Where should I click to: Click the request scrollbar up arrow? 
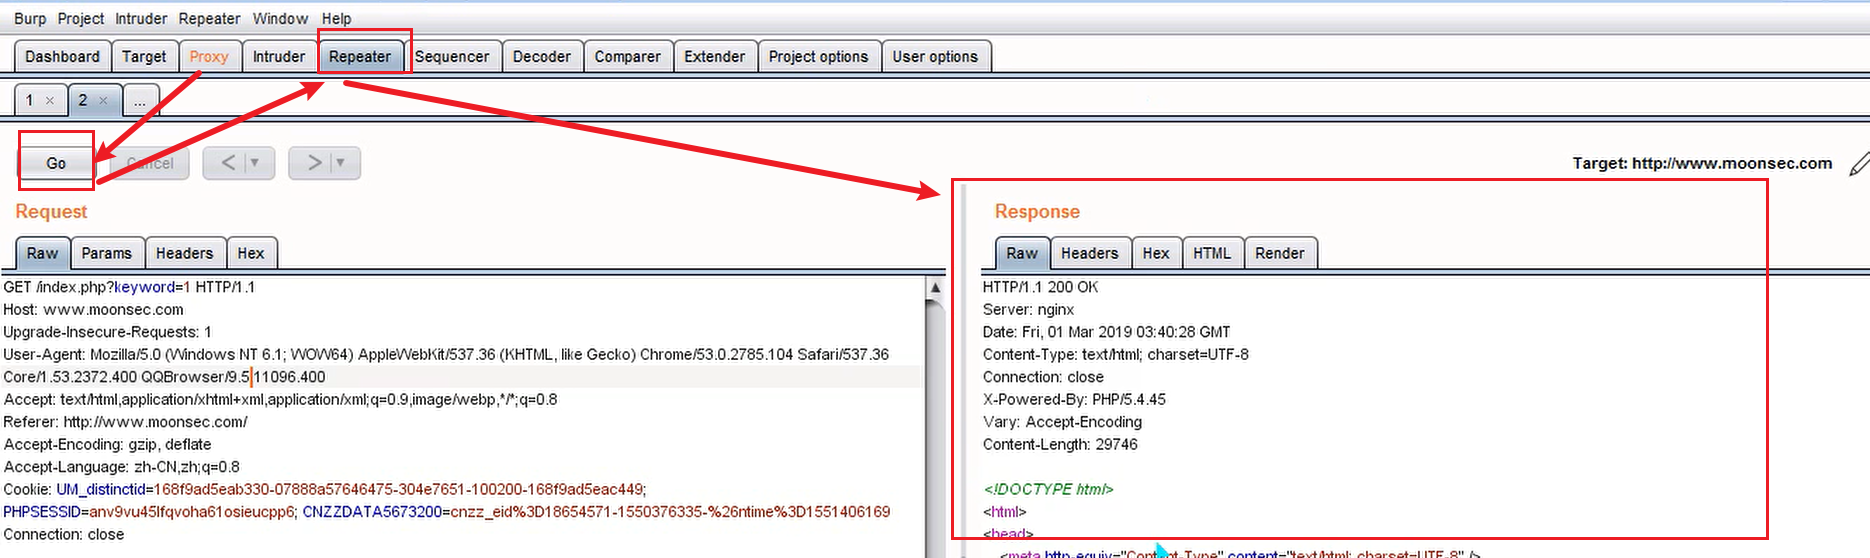(935, 288)
